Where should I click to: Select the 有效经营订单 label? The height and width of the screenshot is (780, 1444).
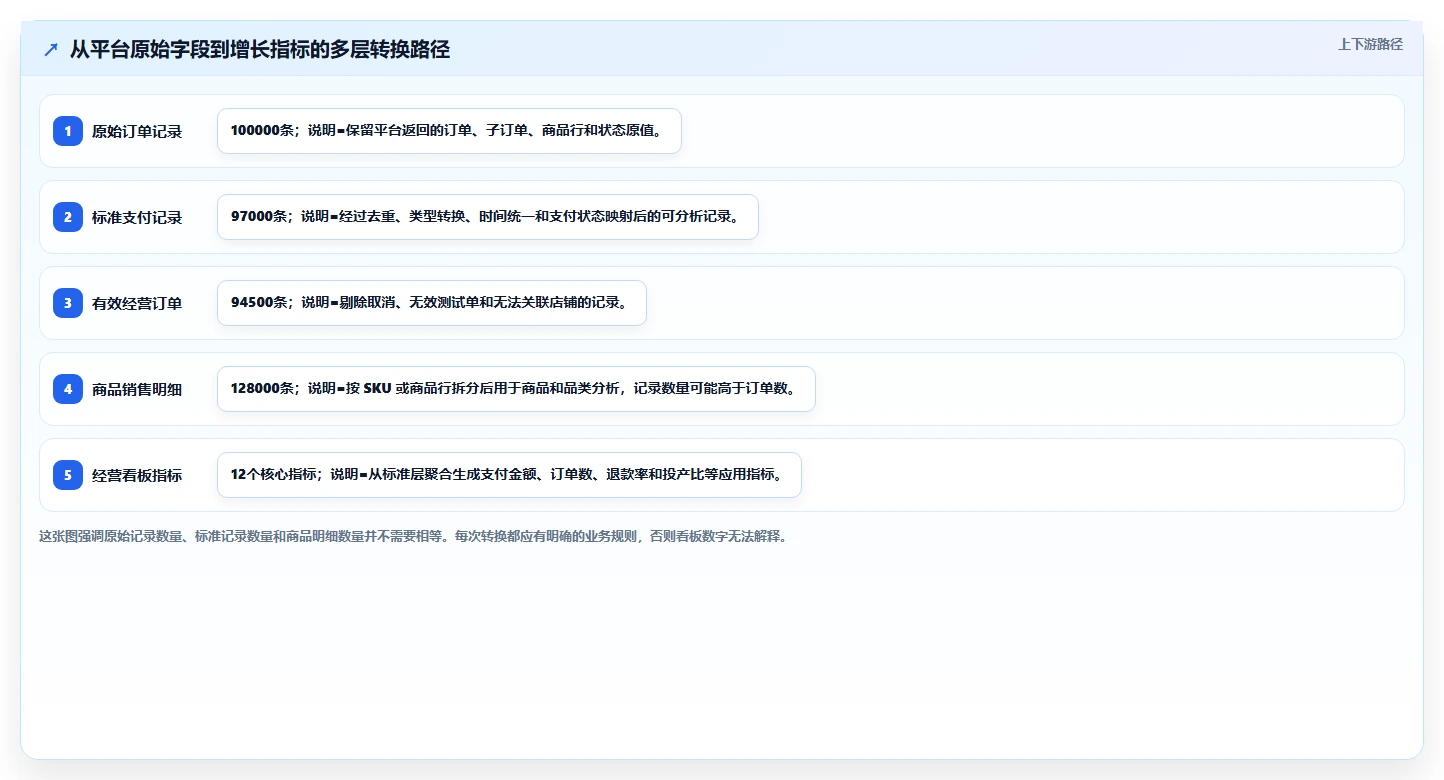(x=137, y=303)
